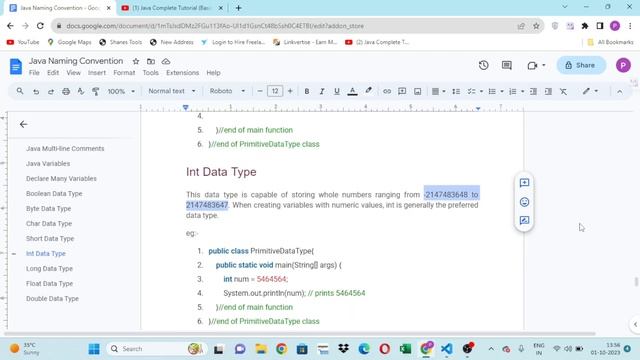Screen dimensions: 640x360
Task: Open the YouTube bookmark
Action: [23, 42]
